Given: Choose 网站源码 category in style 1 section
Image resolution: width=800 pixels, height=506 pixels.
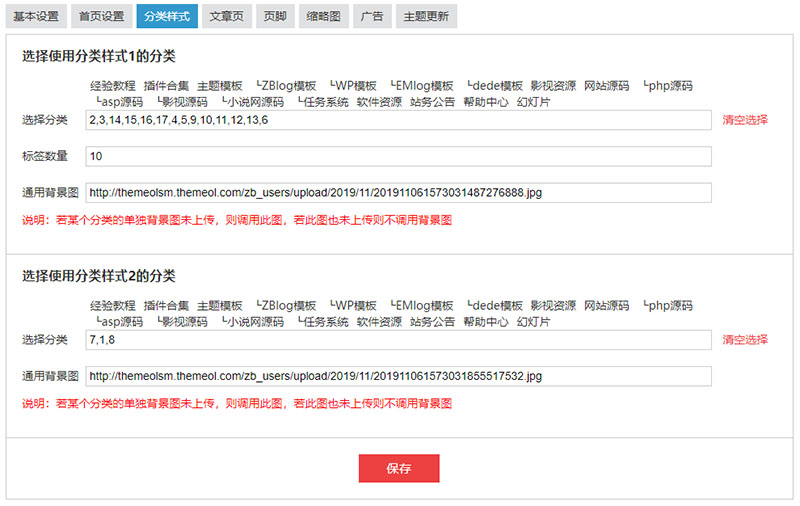Looking at the screenshot, I should point(606,86).
